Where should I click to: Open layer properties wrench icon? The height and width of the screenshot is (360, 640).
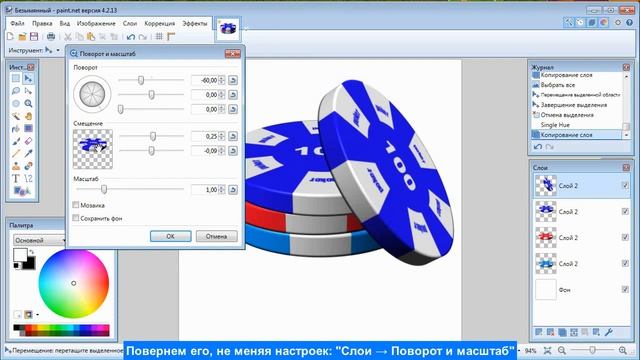(609, 333)
